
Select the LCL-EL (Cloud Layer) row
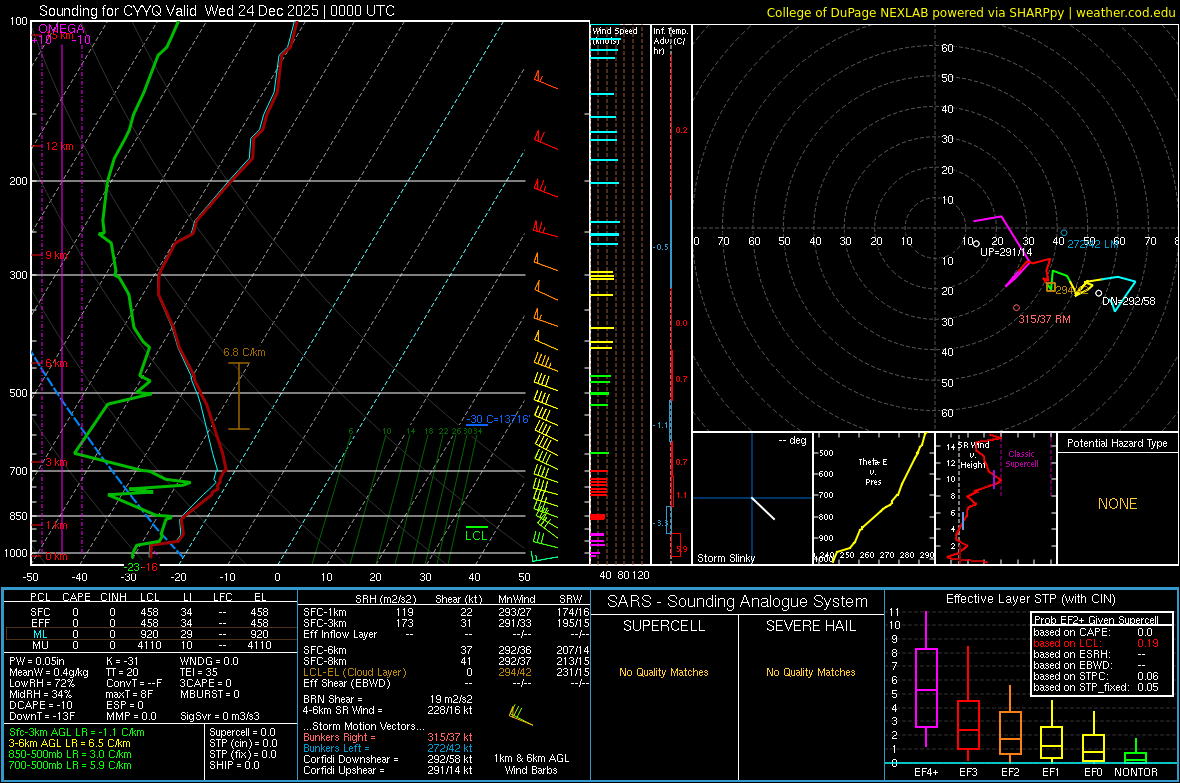pos(446,672)
